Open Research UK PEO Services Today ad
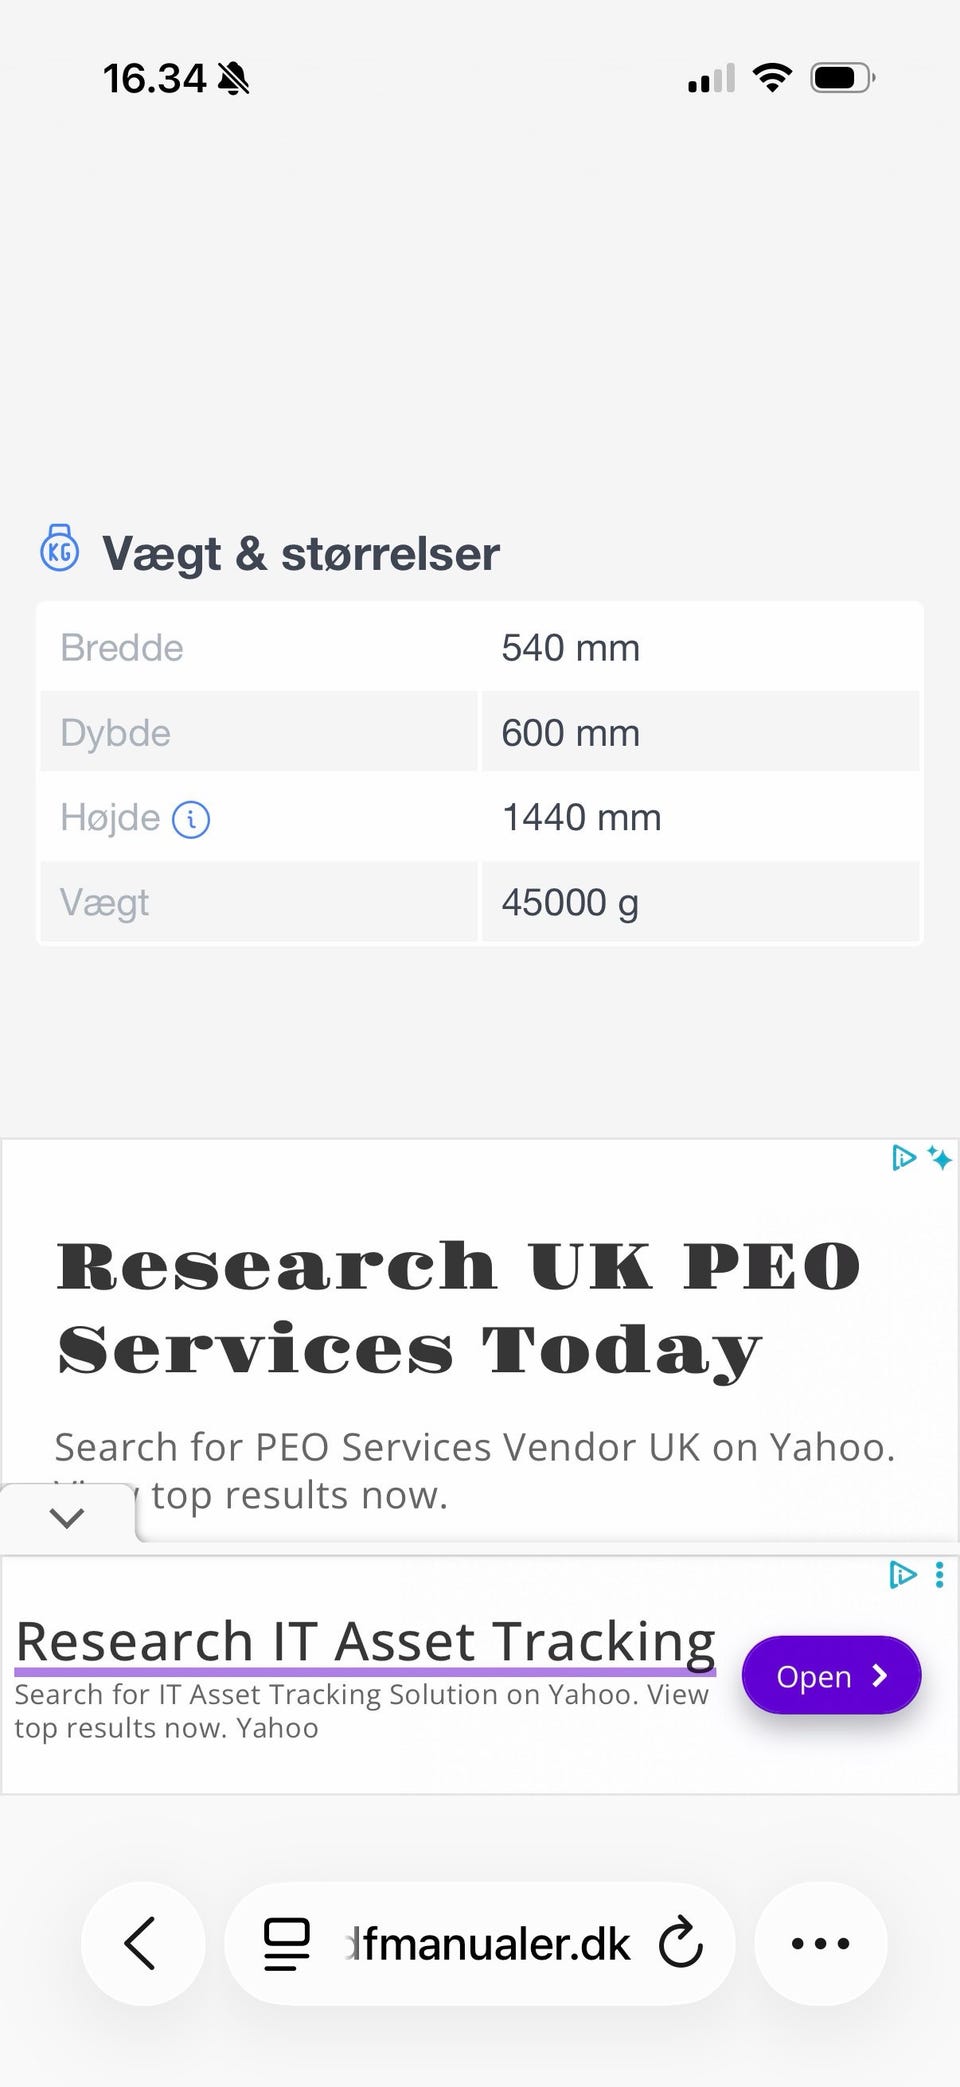 point(458,1307)
